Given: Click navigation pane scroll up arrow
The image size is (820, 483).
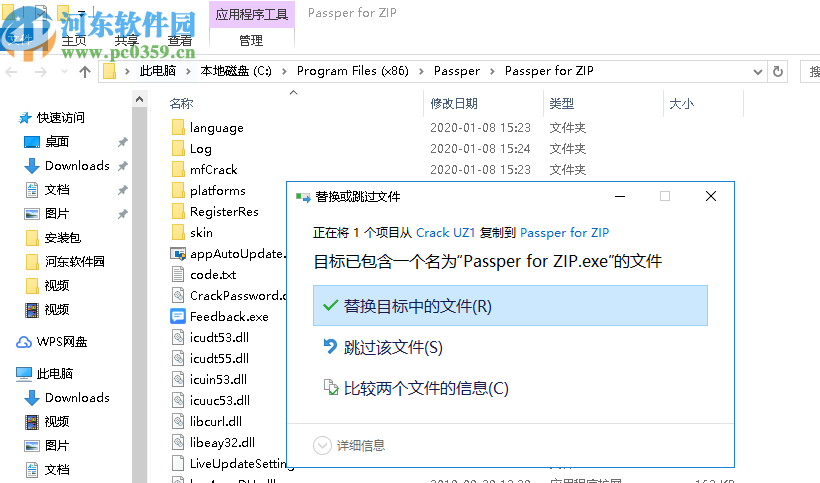Looking at the screenshot, I should tap(139, 99).
